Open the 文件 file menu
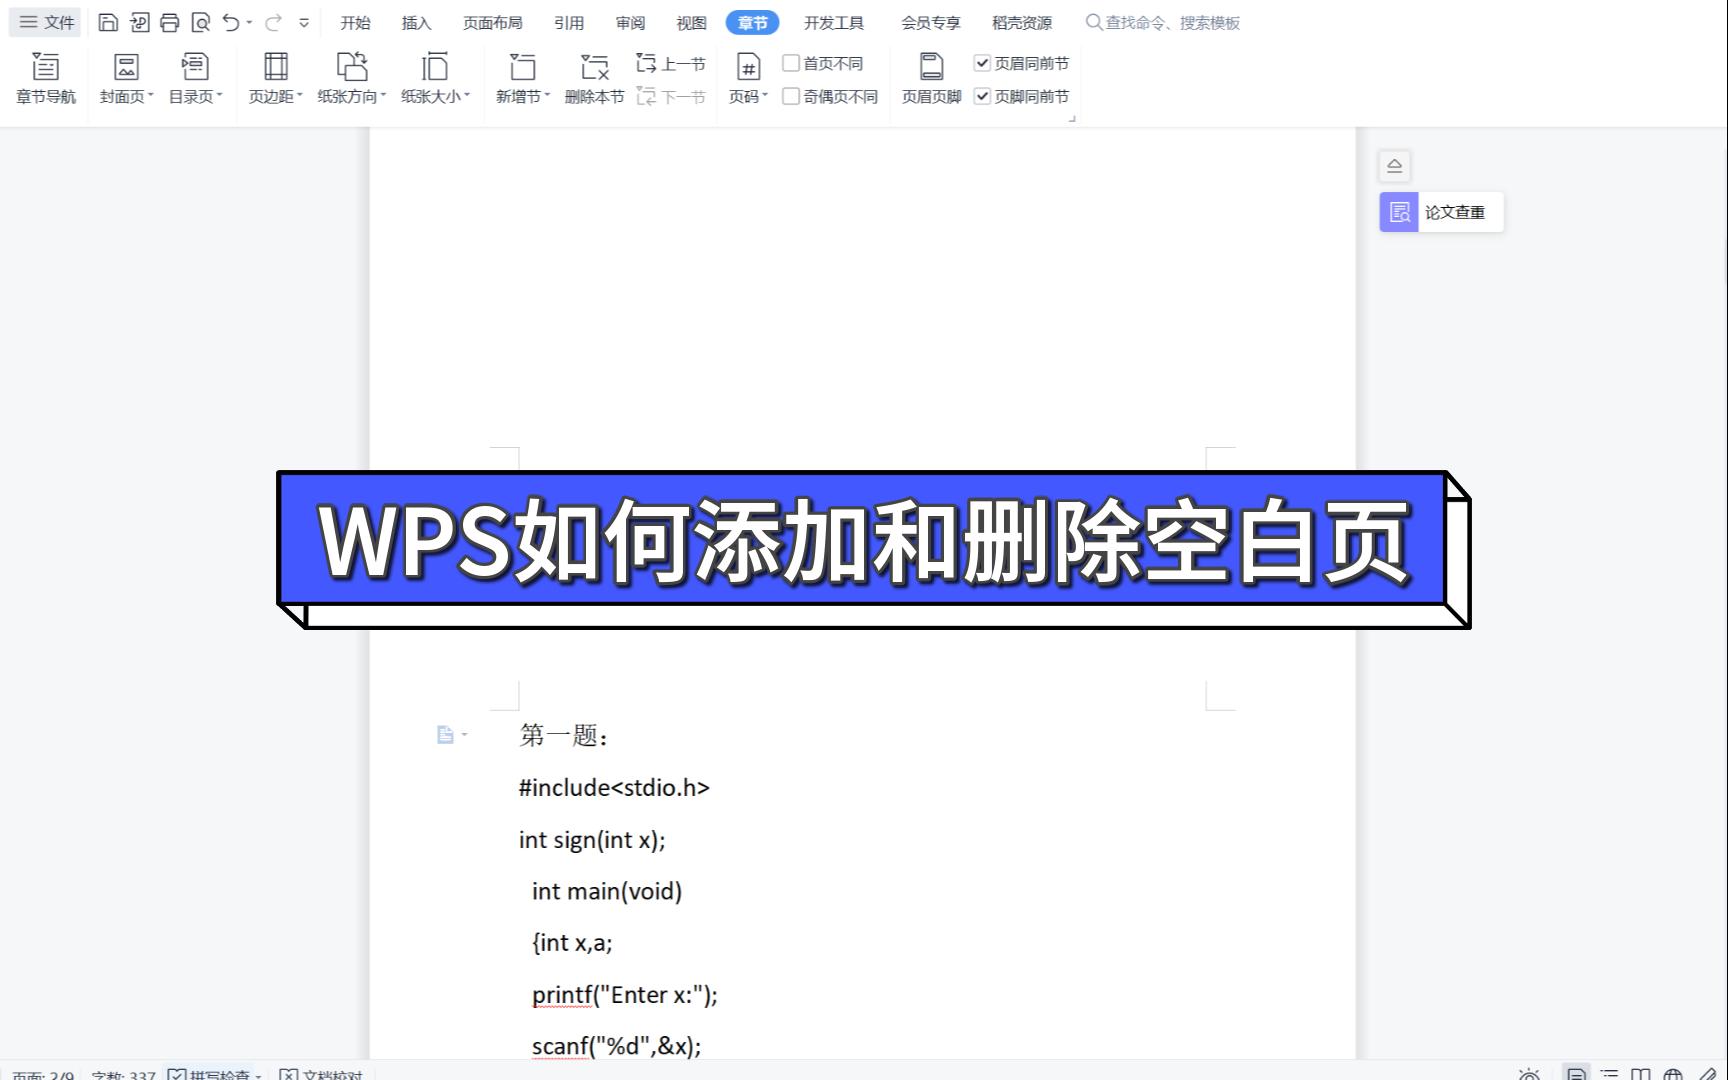This screenshot has width=1728, height=1080. pos(46,22)
